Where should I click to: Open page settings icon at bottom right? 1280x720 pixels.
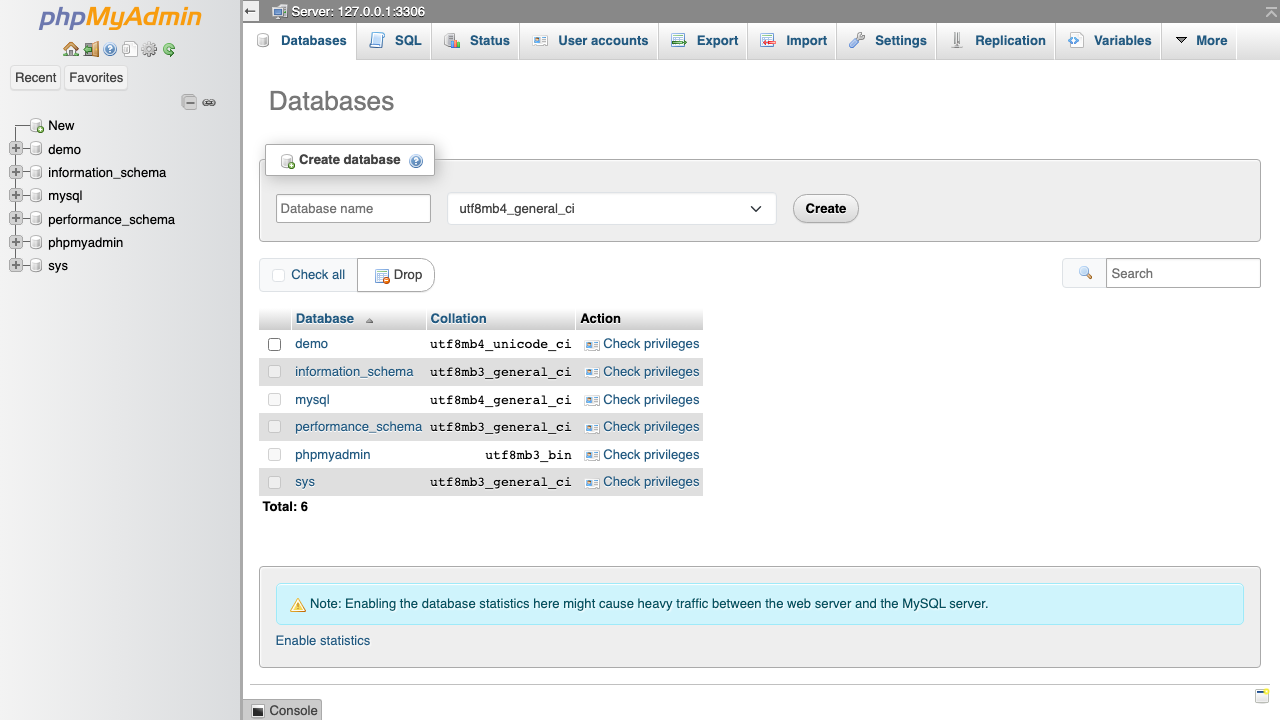coord(1262,696)
